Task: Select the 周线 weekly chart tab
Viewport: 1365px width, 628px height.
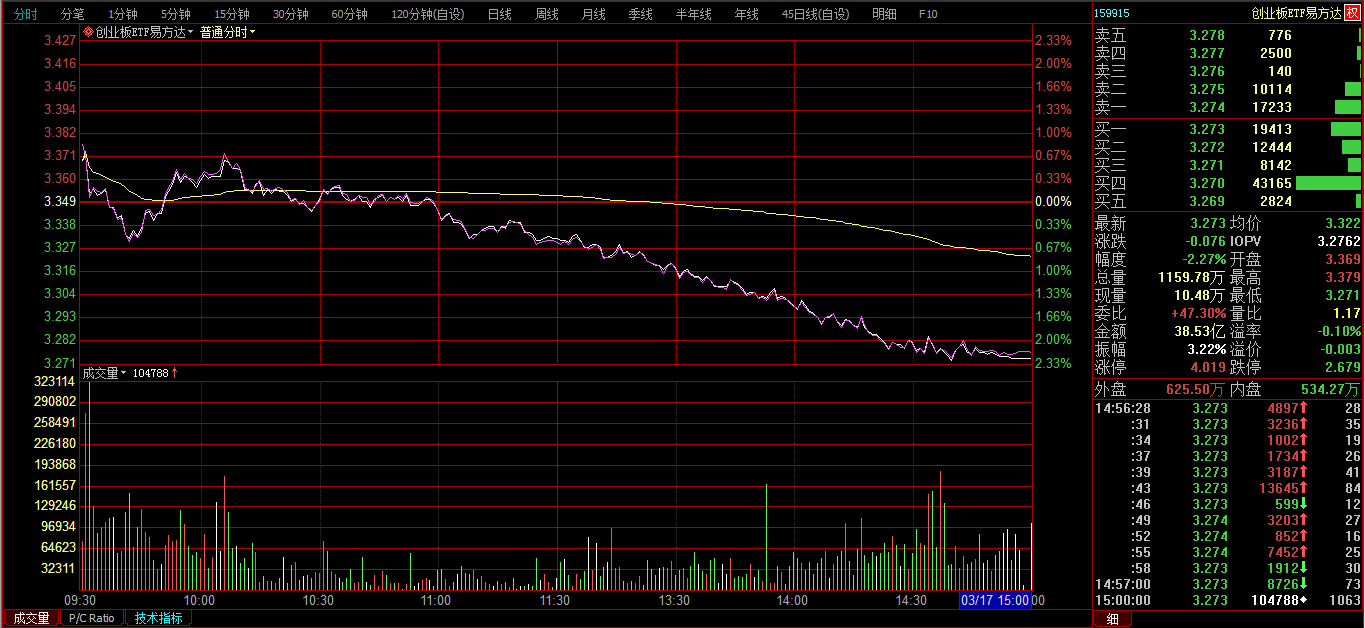Action: click(546, 14)
